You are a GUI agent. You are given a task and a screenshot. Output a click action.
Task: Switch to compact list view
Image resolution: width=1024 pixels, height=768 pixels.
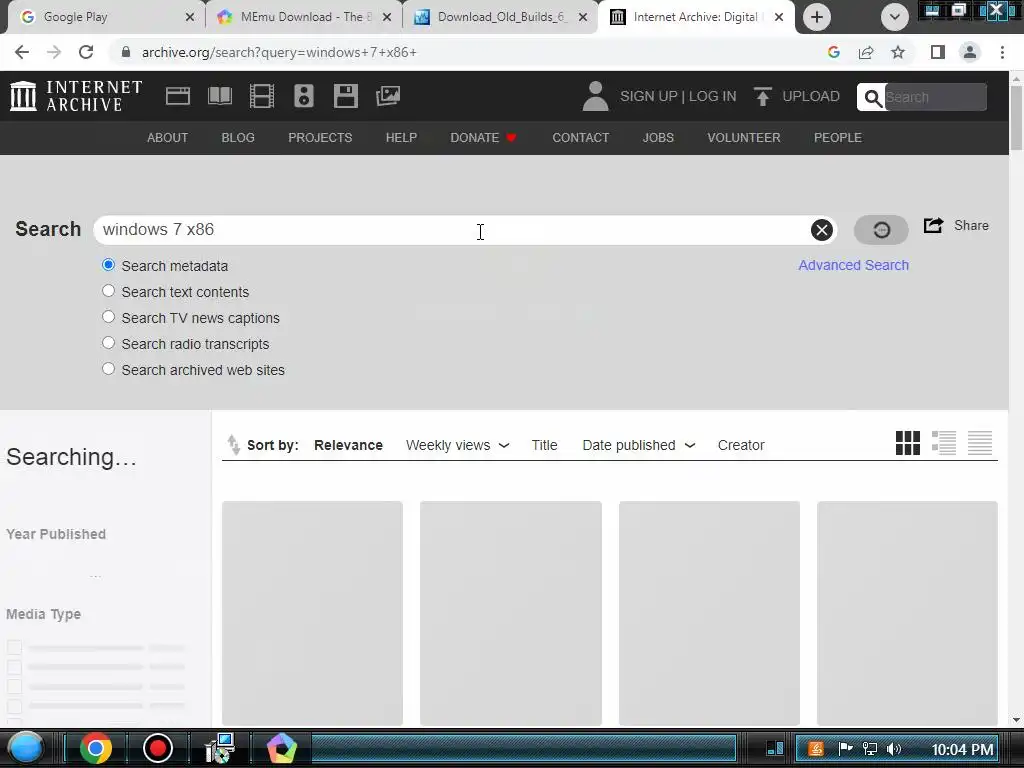pos(980,443)
